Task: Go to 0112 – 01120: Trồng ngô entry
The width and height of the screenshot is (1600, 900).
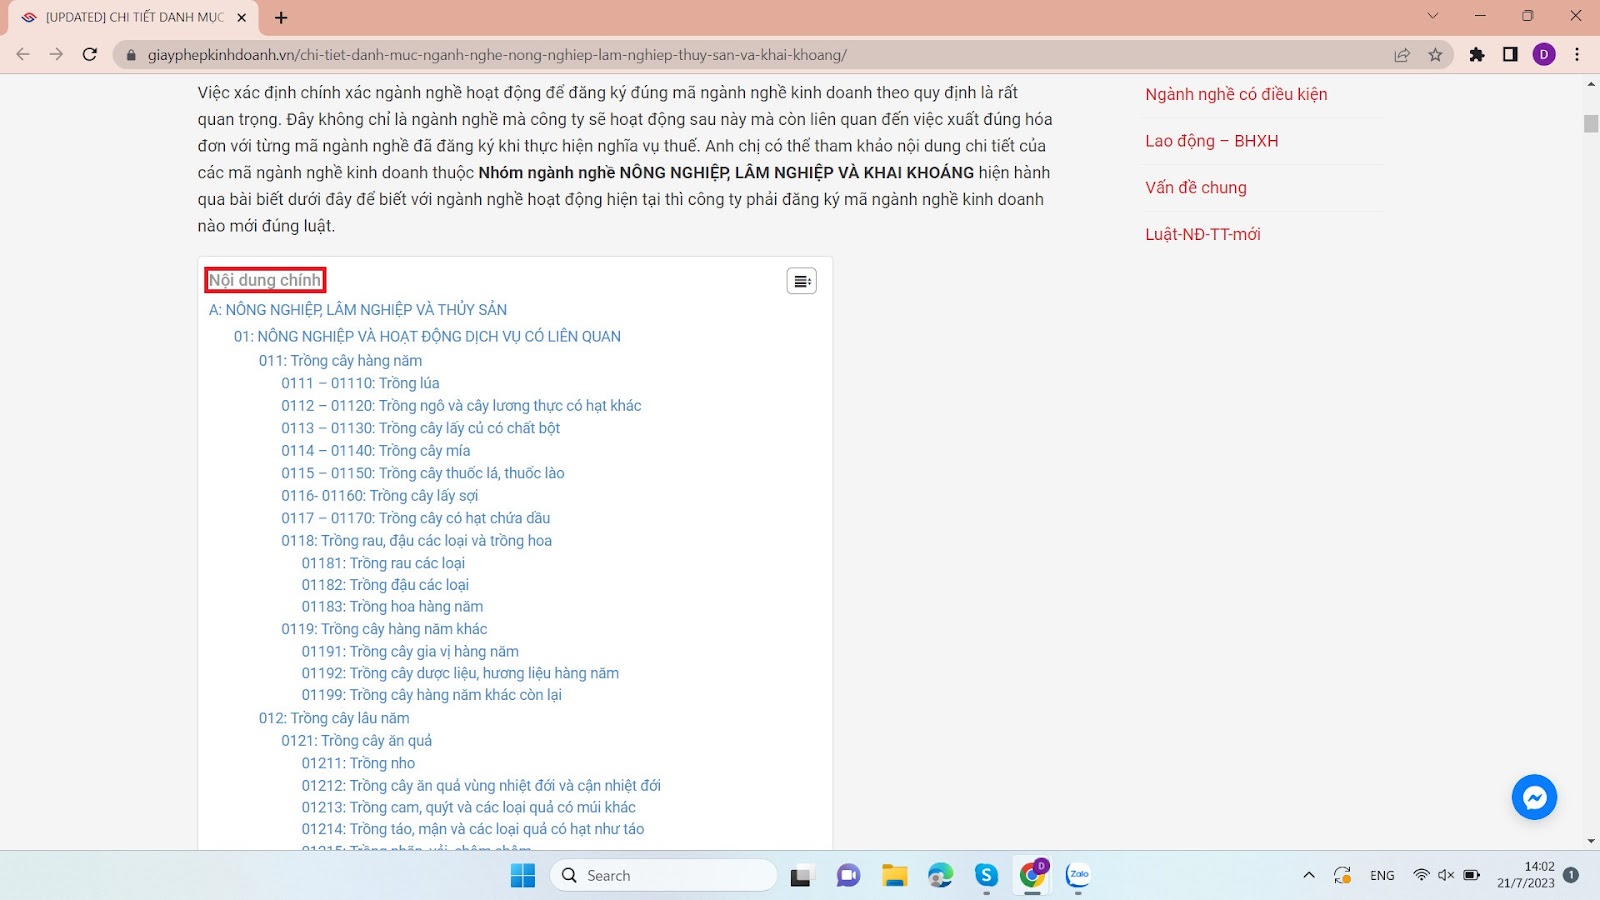Action: [461, 406]
